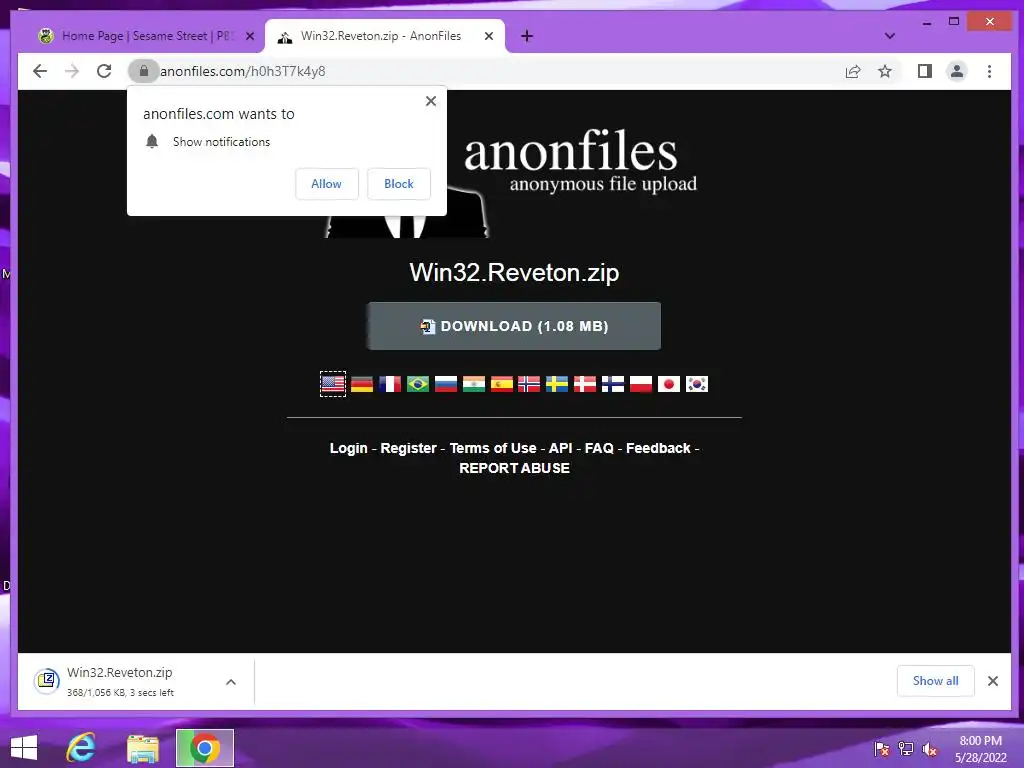
Task: Open the taskbar clock and date
Action: (980, 749)
